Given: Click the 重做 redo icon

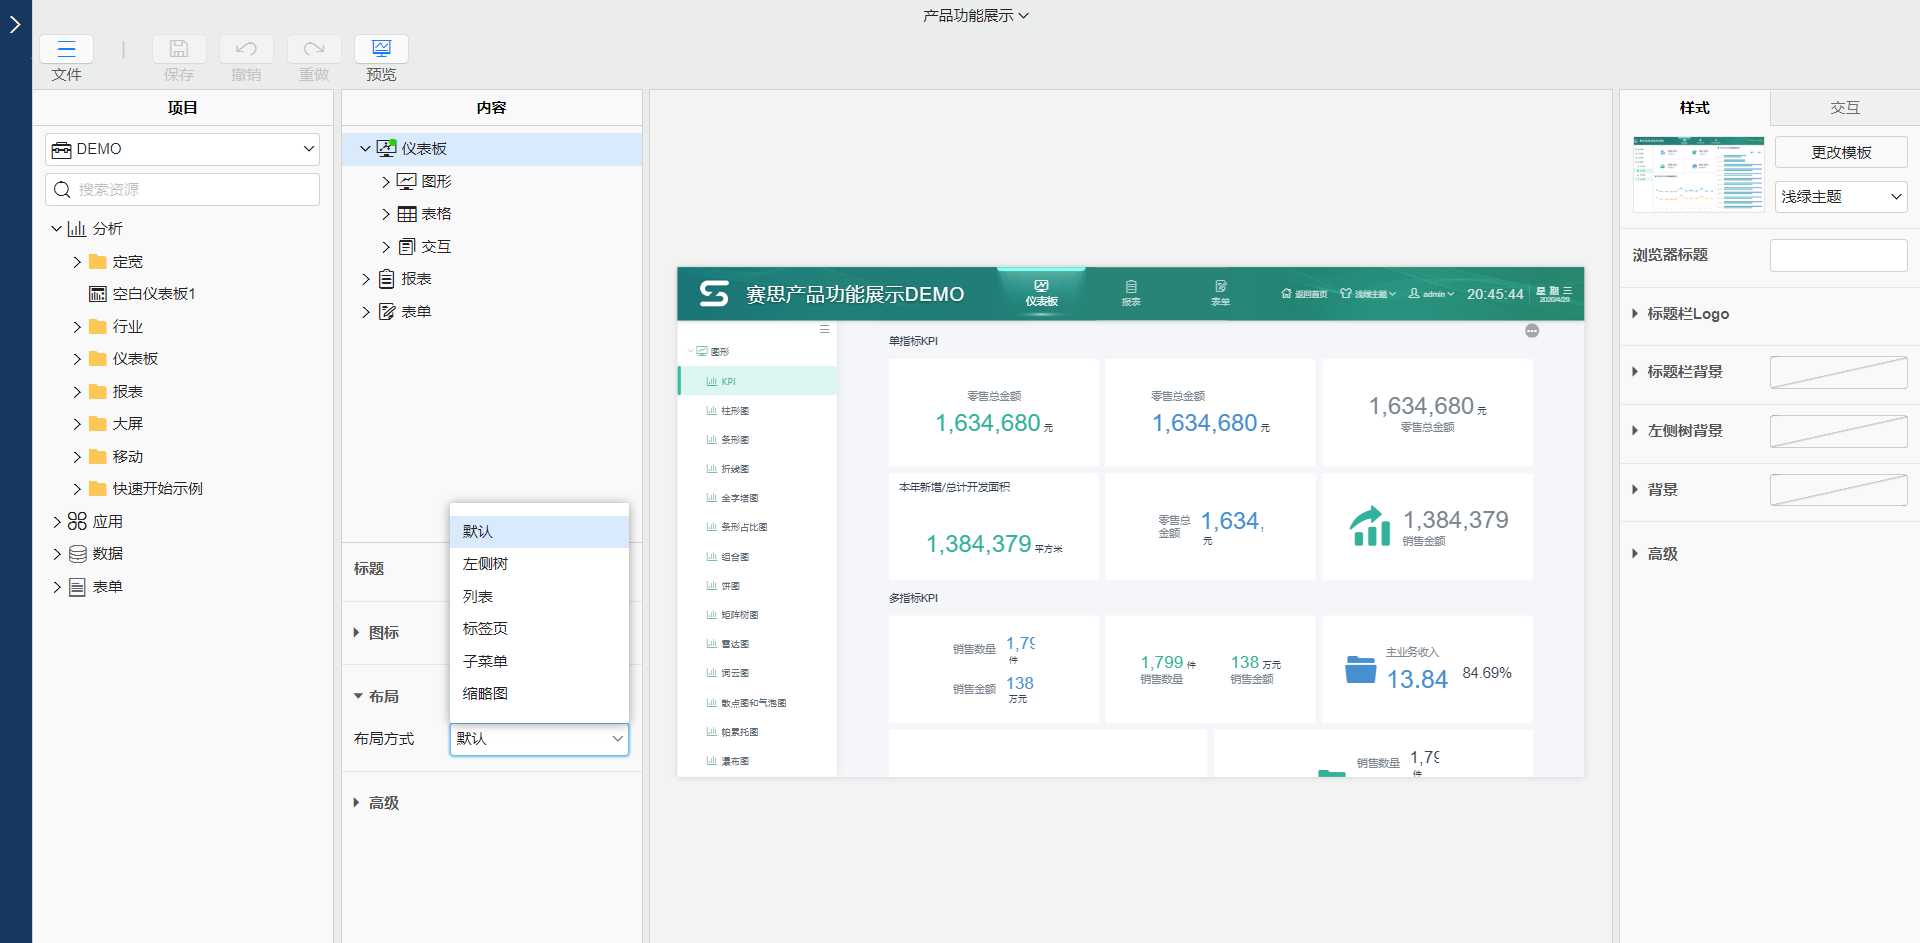Looking at the screenshot, I should click(x=314, y=49).
